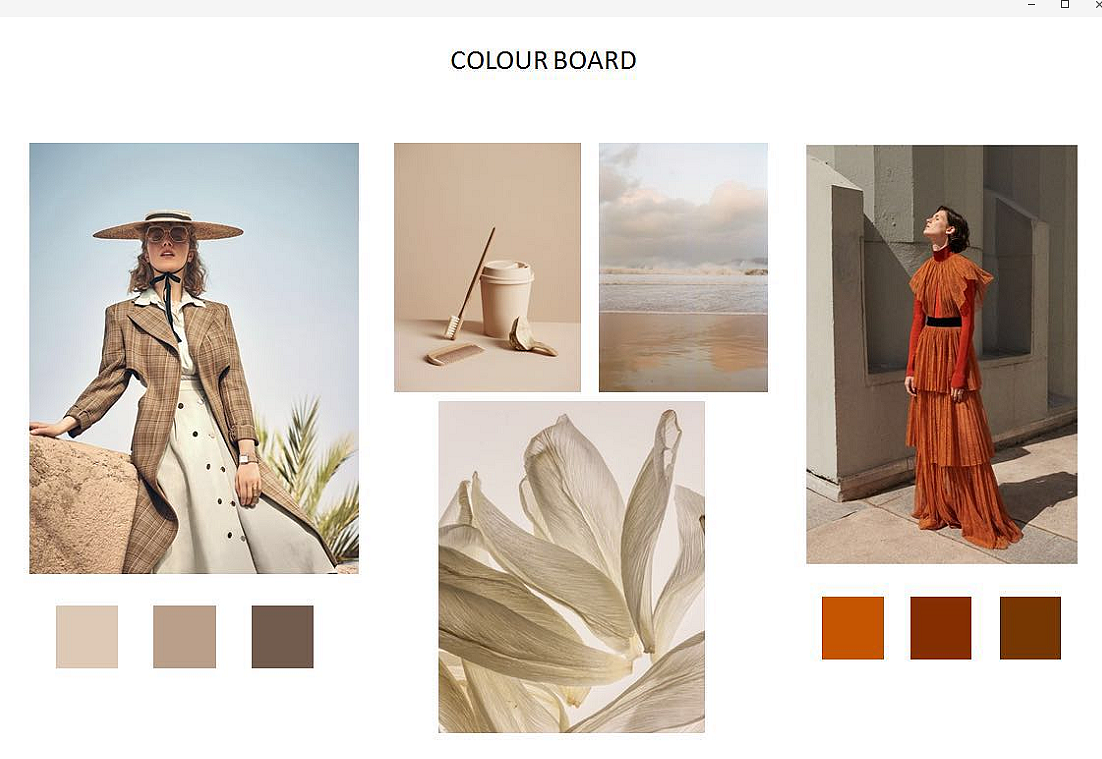Click the comb in still life image
This screenshot has width=1102, height=759.
click(455, 353)
